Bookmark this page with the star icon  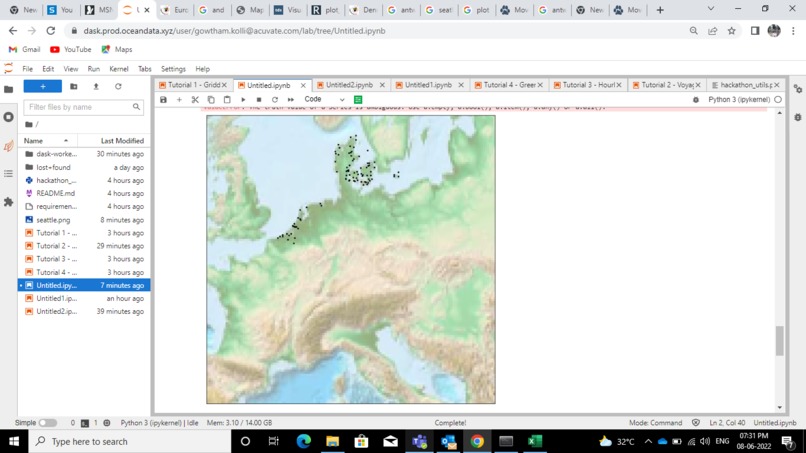pos(731,31)
